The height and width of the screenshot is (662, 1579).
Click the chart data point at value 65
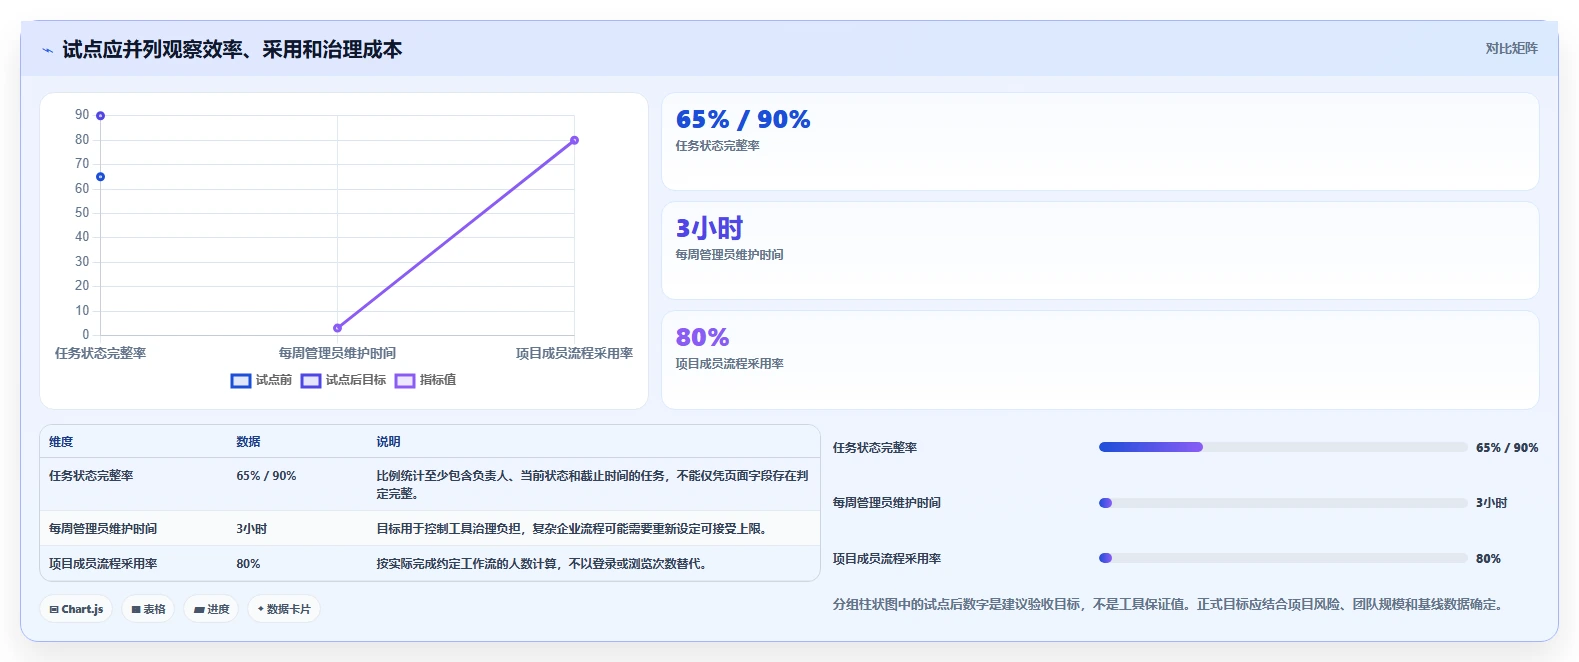click(100, 177)
